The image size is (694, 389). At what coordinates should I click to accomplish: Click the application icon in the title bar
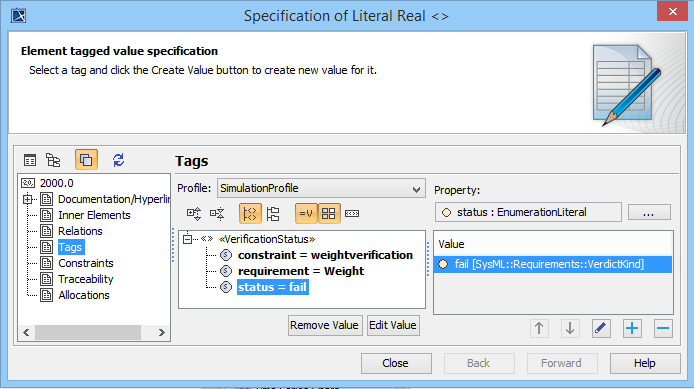pos(19,15)
